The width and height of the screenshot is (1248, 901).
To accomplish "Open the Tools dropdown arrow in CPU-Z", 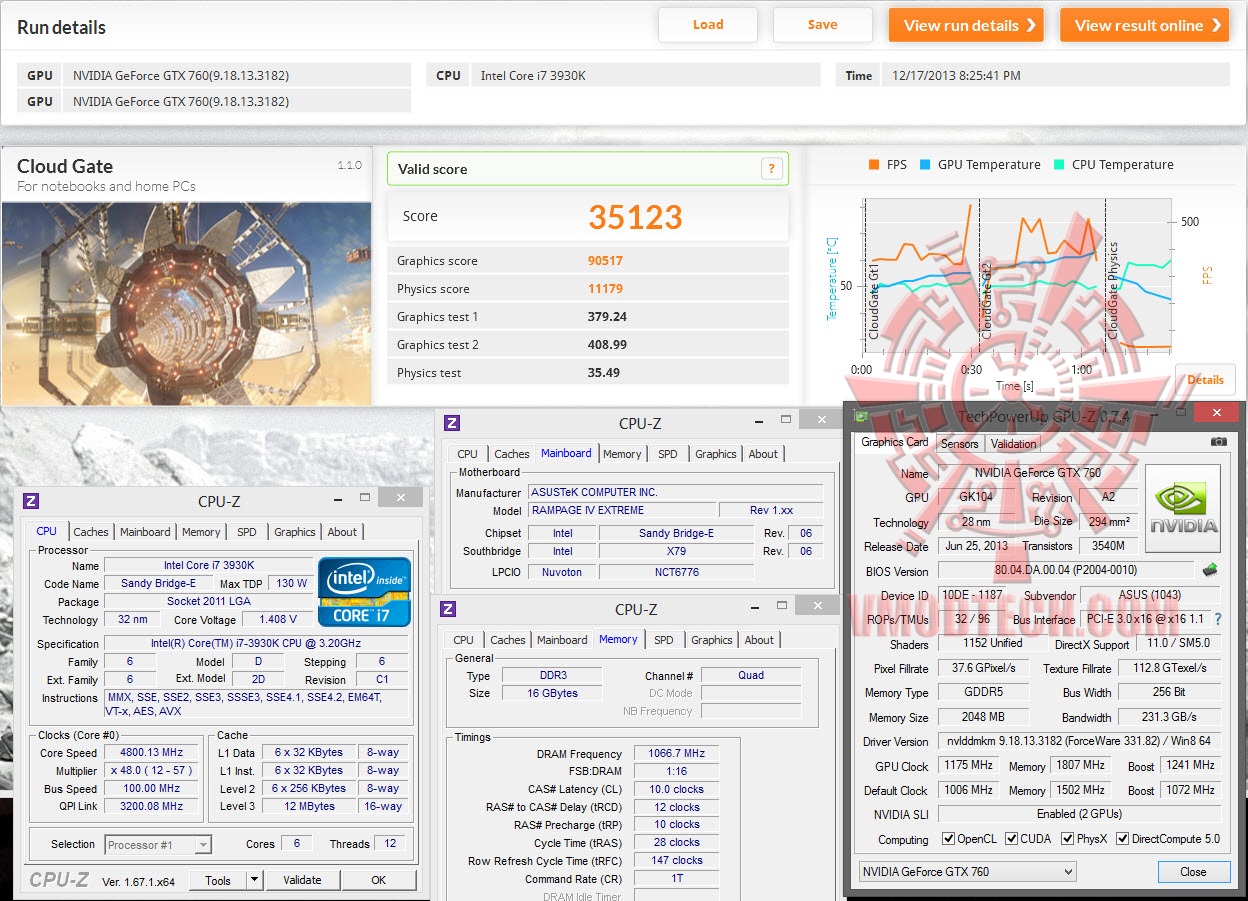I will (254, 880).
